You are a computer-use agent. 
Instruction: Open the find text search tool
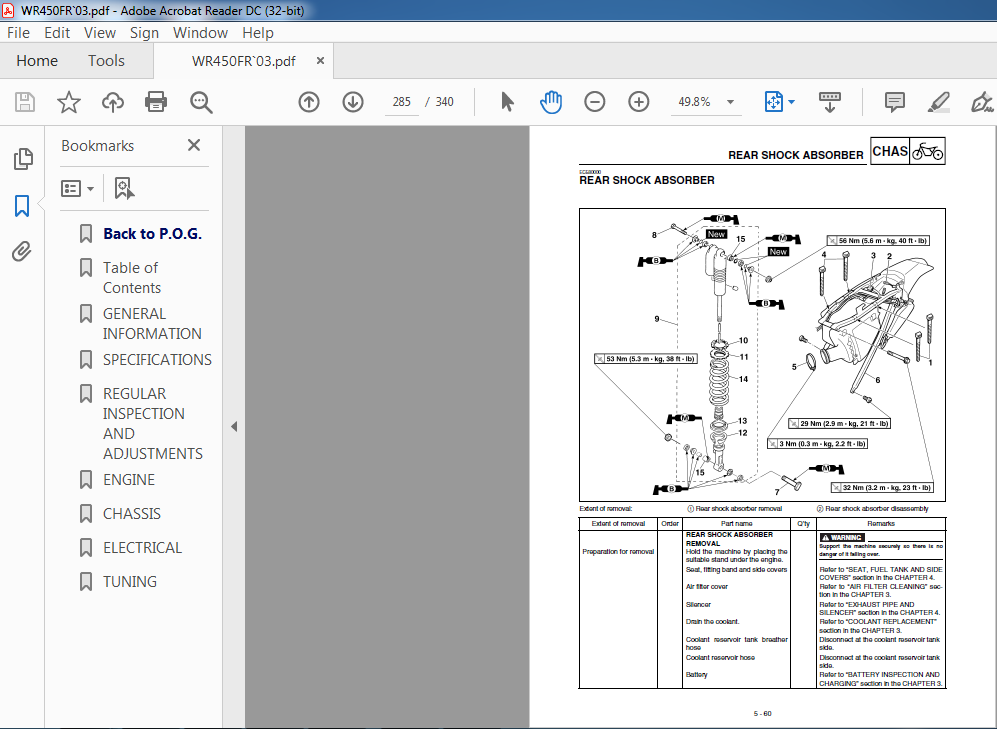201,102
